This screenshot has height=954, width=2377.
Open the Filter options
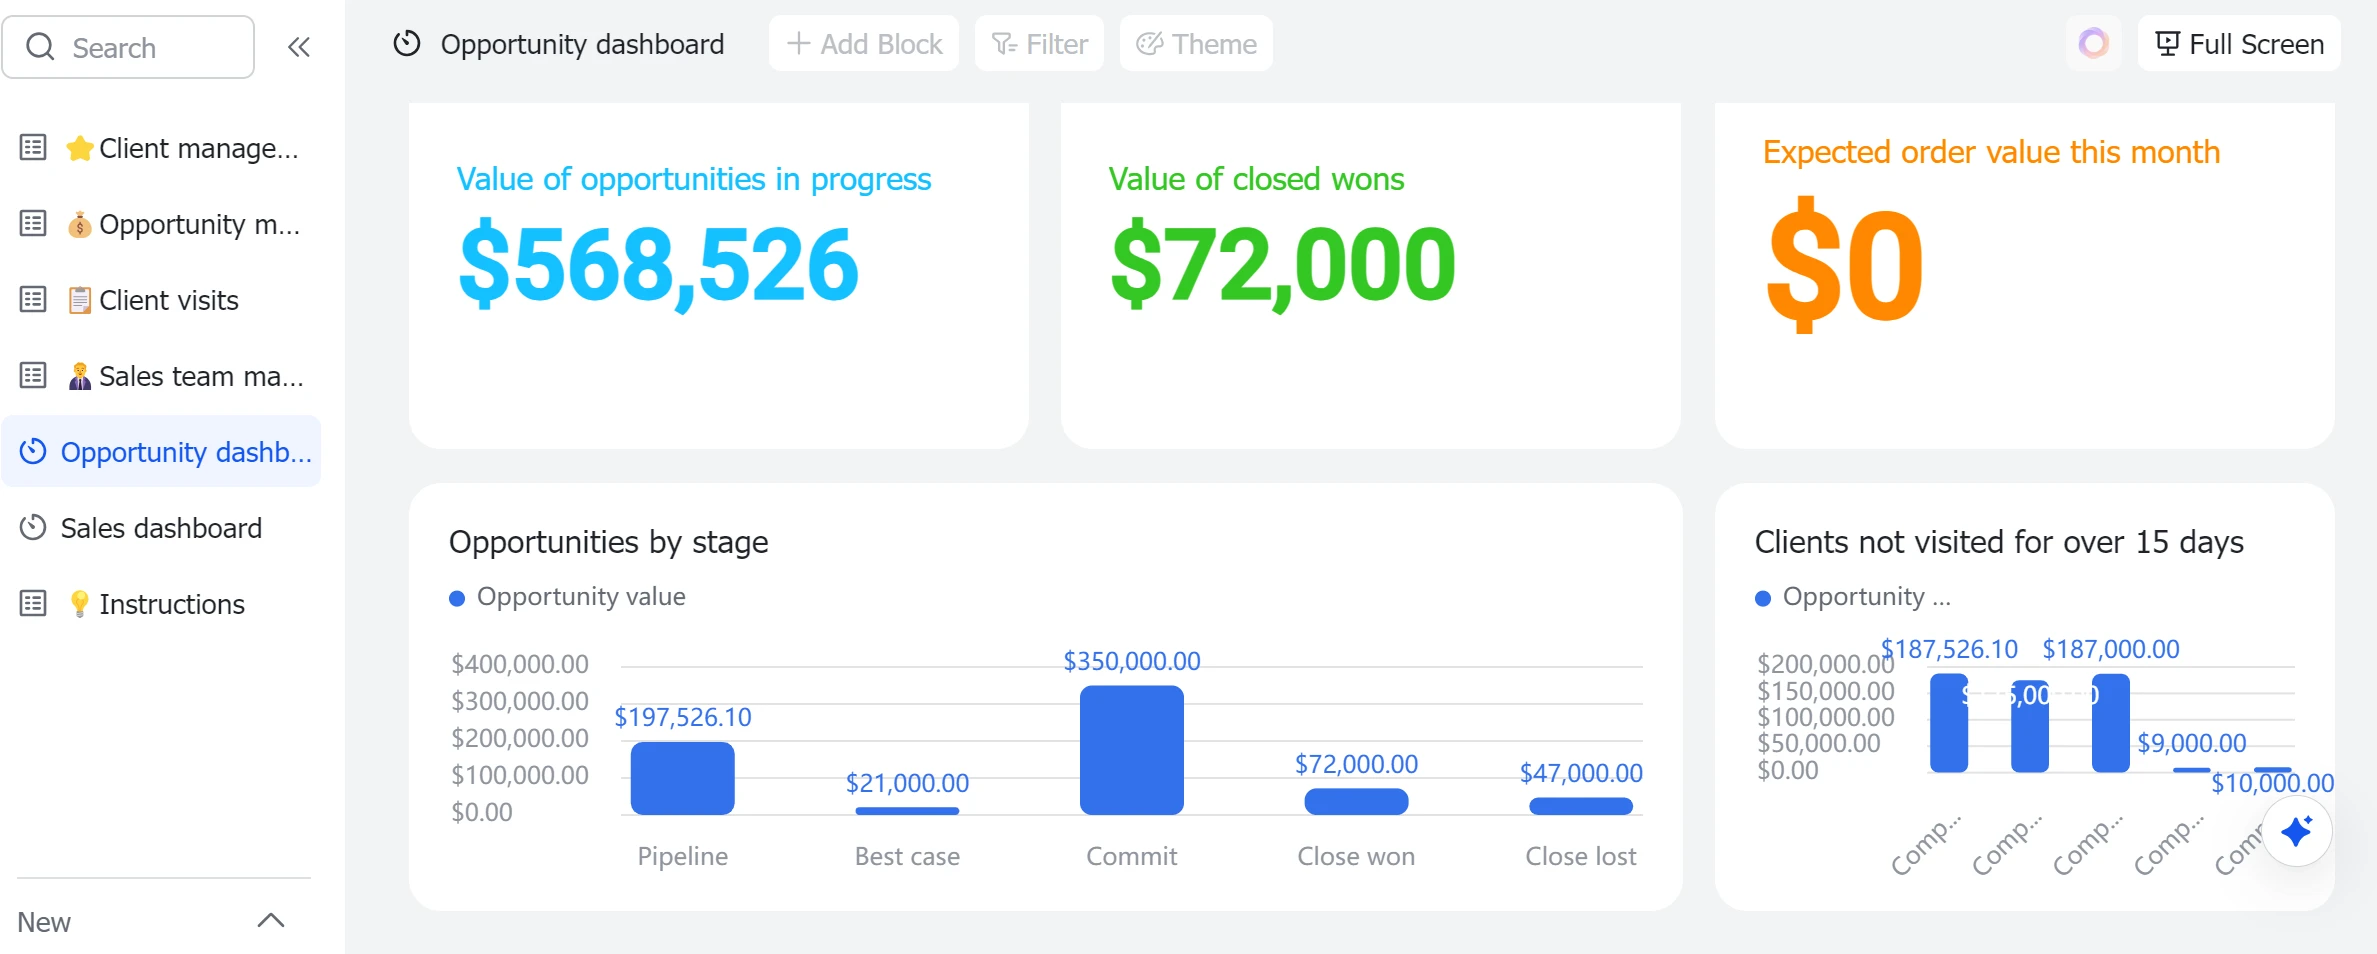pyautogui.click(x=1039, y=44)
